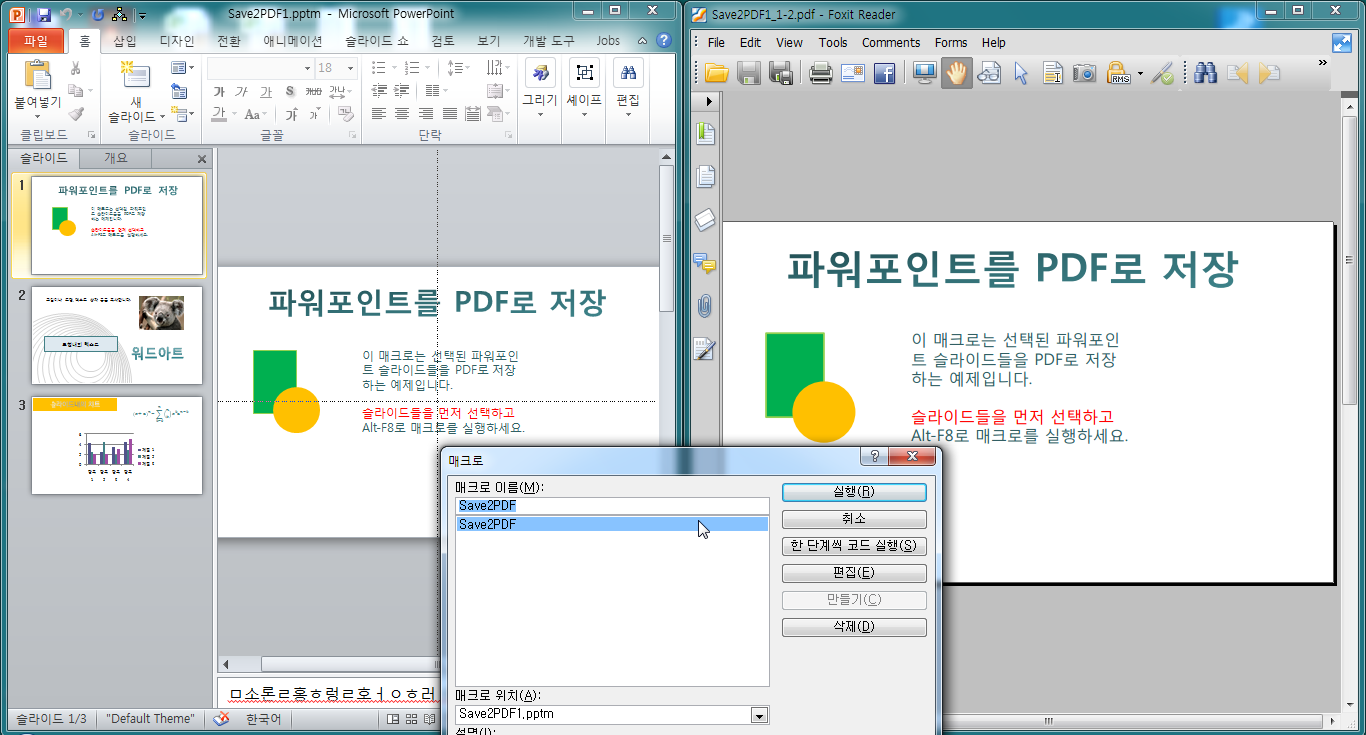This screenshot has width=1366, height=735.
Task: Switch to Normal view in PowerPoint status bar
Action: (394, 719)
